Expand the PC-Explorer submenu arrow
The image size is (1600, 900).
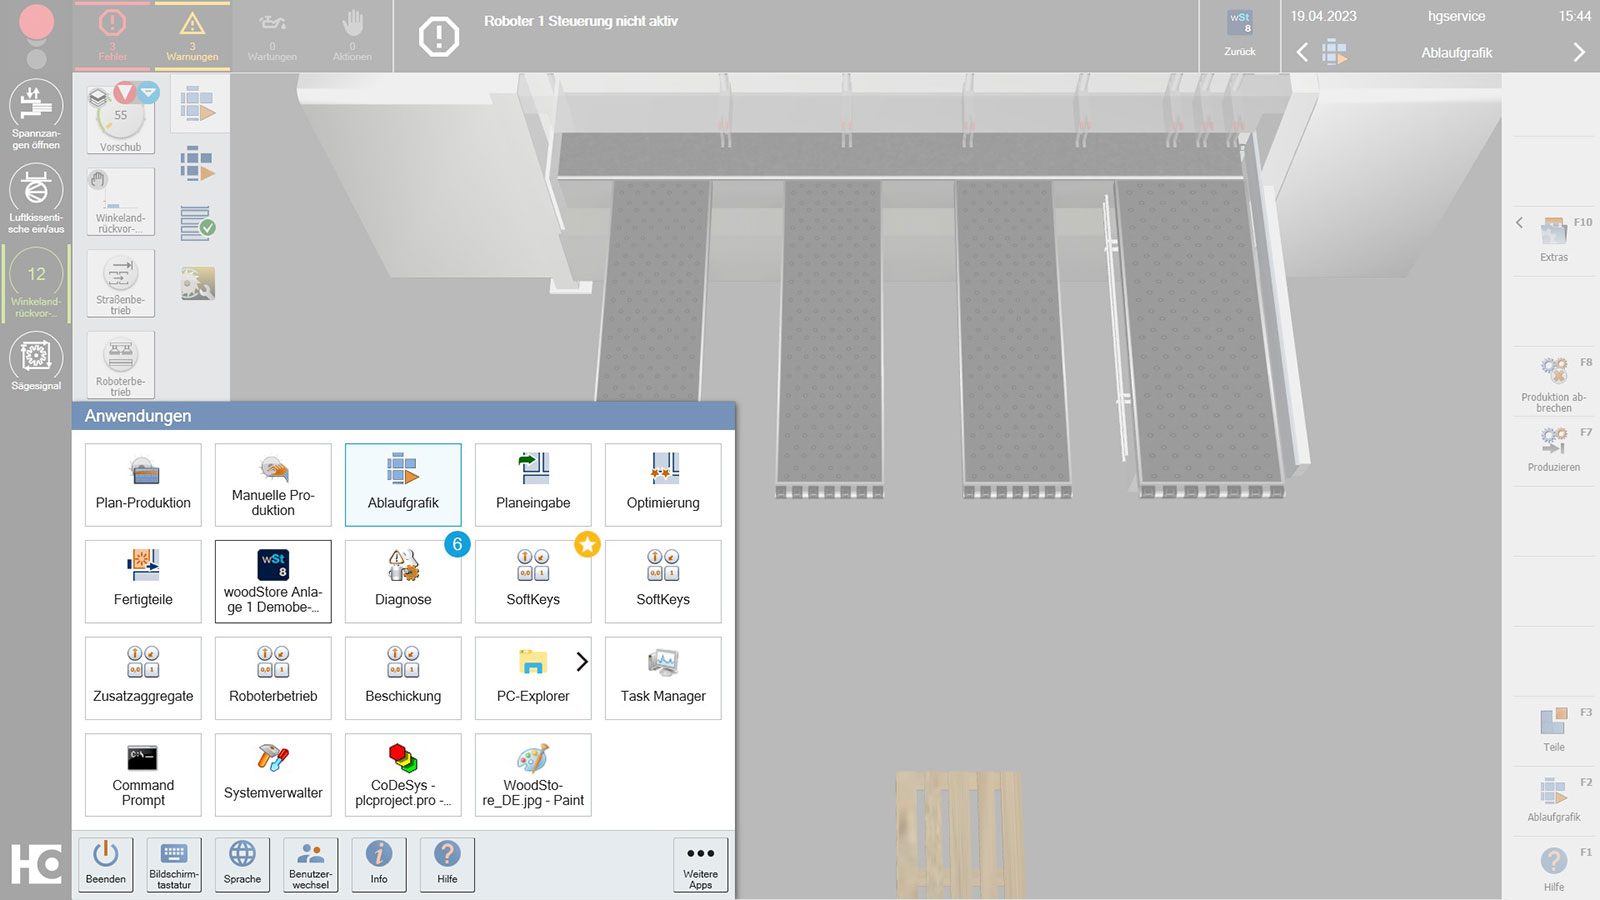point(582,661)
